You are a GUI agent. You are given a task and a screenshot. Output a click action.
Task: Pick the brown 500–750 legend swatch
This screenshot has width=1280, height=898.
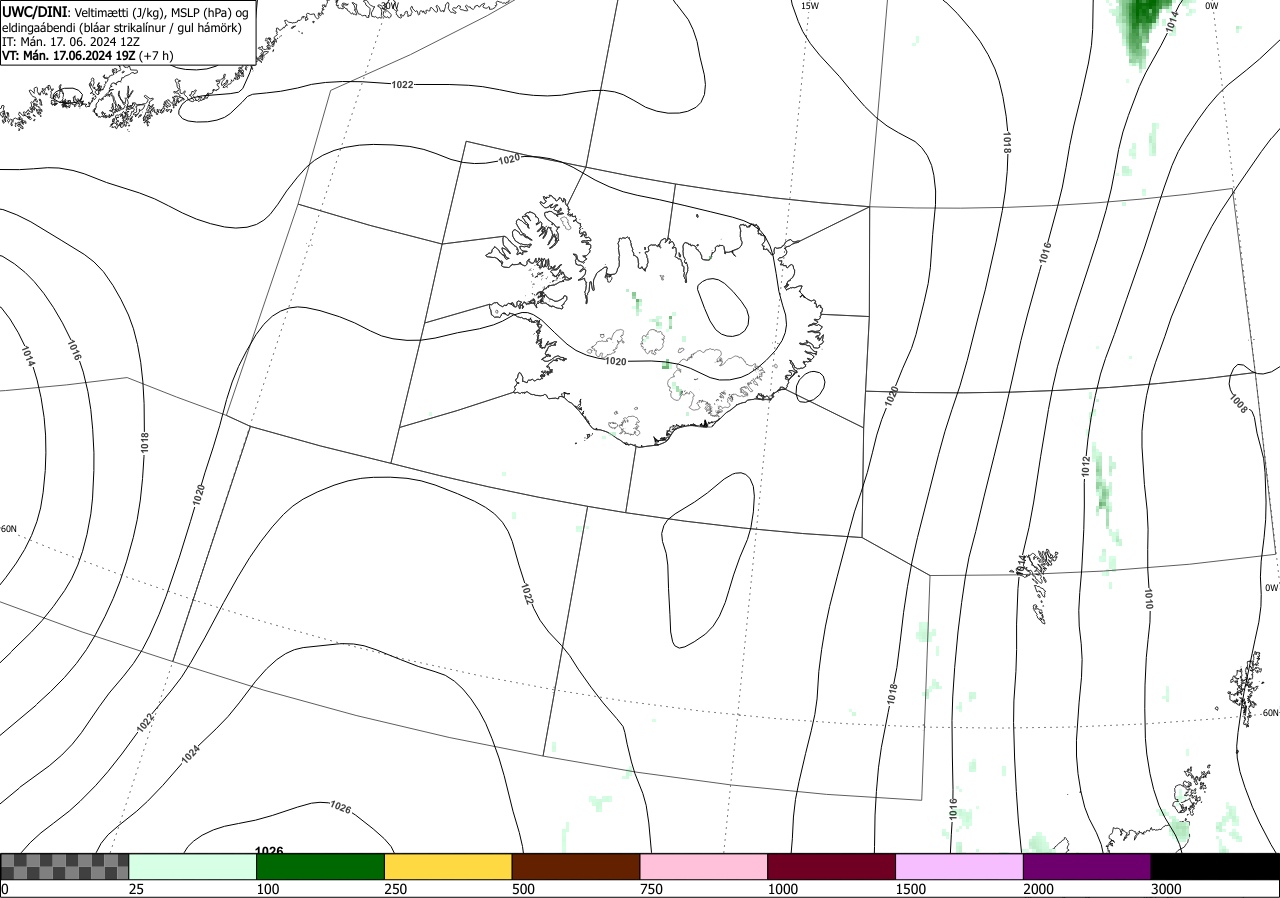576,866
